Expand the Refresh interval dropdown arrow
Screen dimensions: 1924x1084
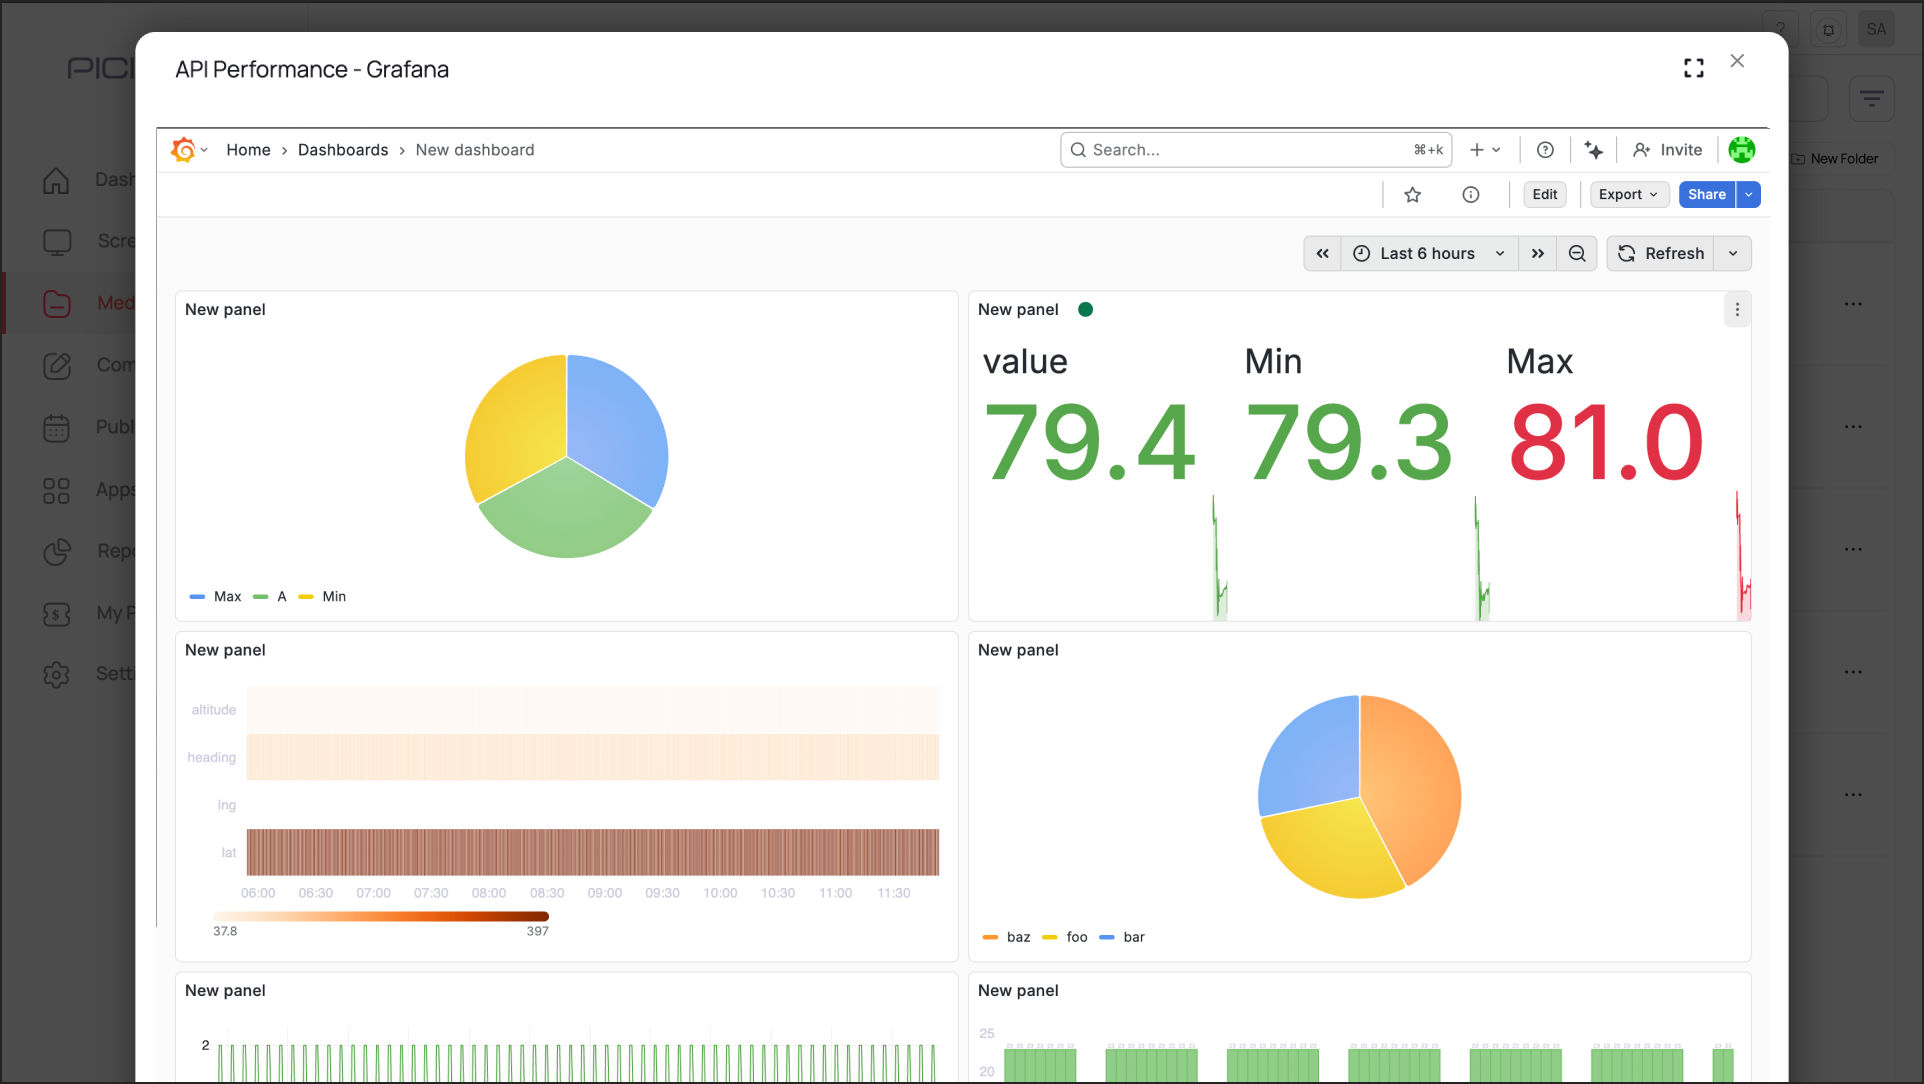(x=1733, y=254)
